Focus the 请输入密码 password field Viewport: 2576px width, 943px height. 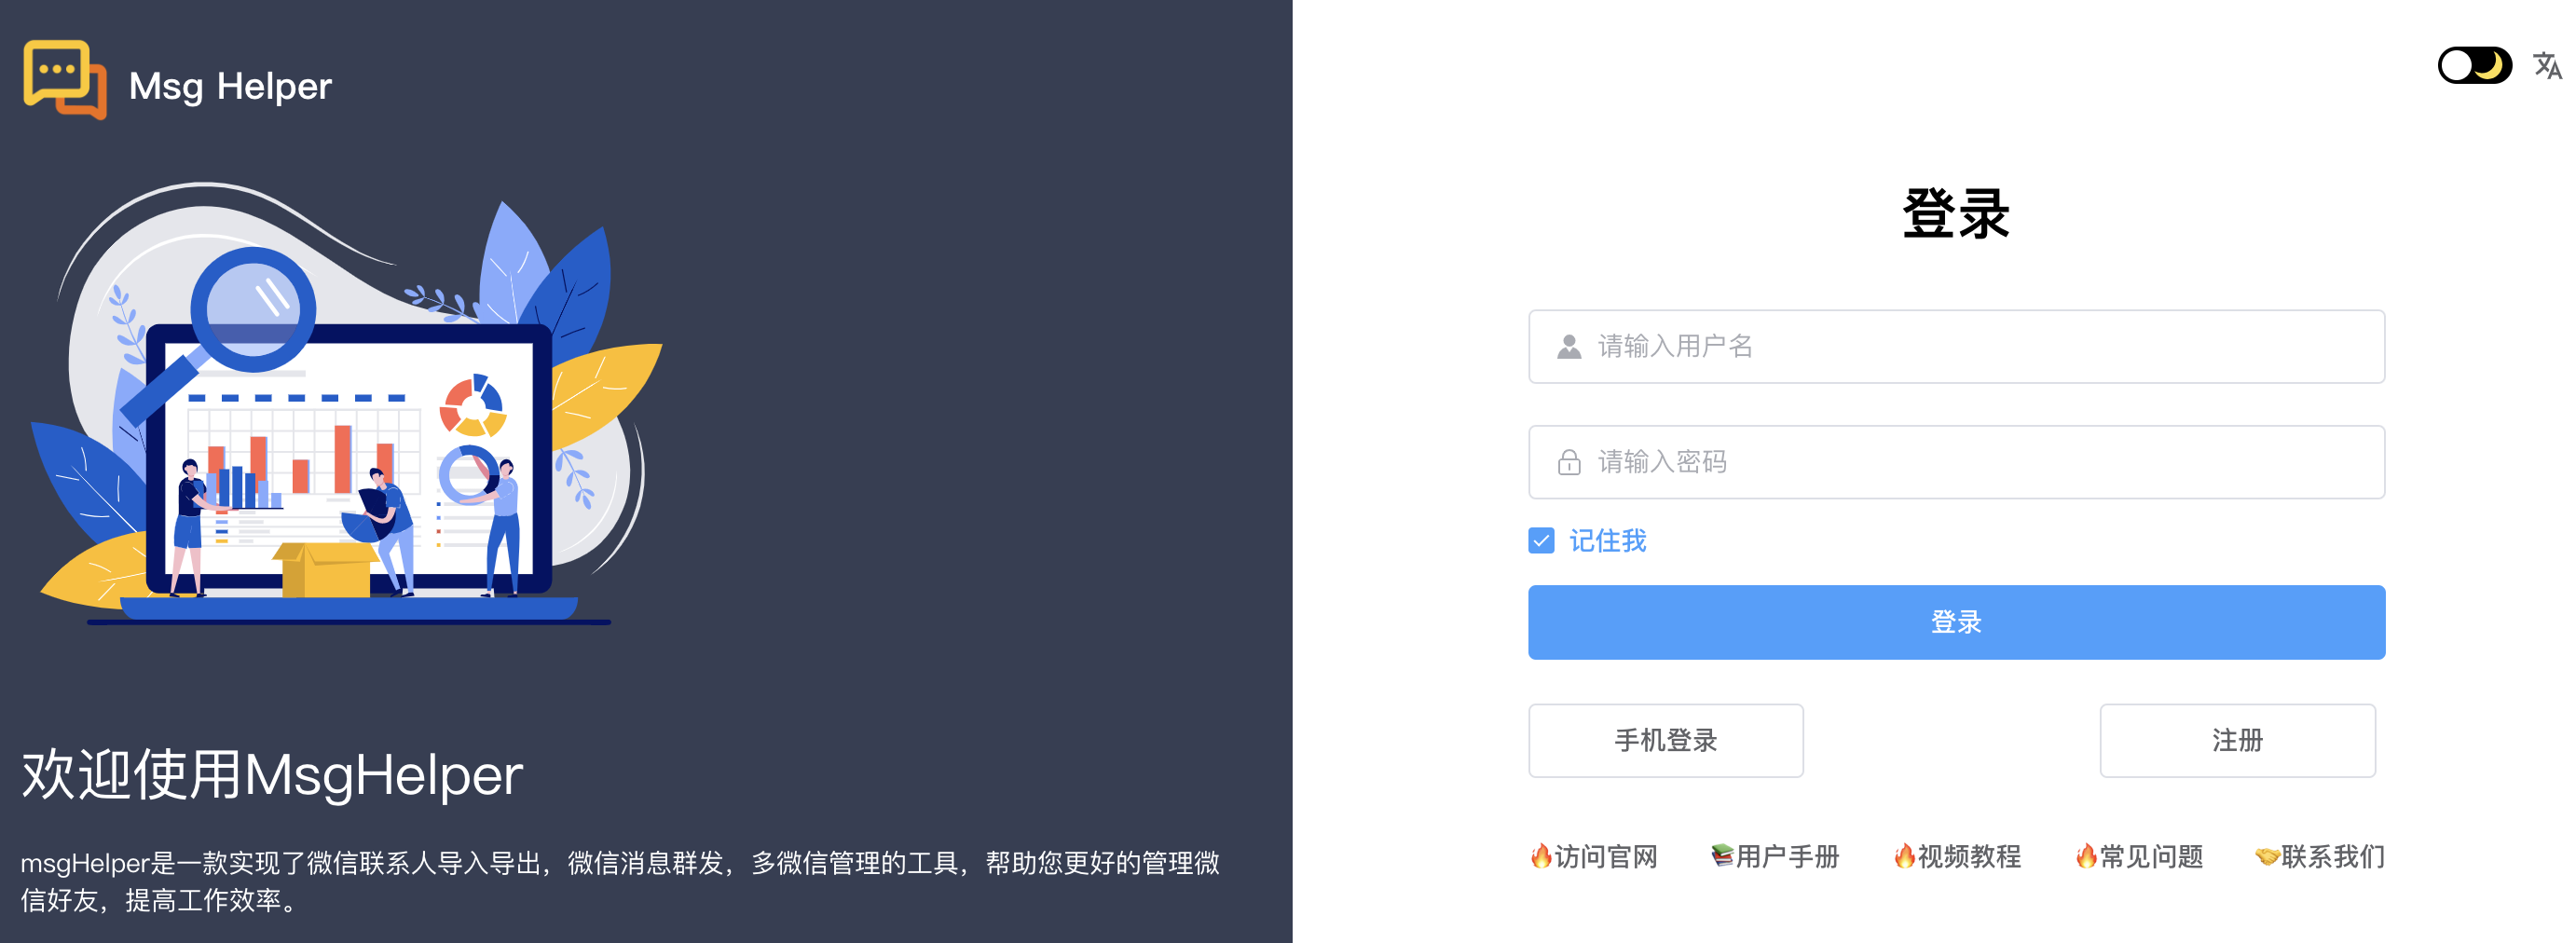[1956, 462]
